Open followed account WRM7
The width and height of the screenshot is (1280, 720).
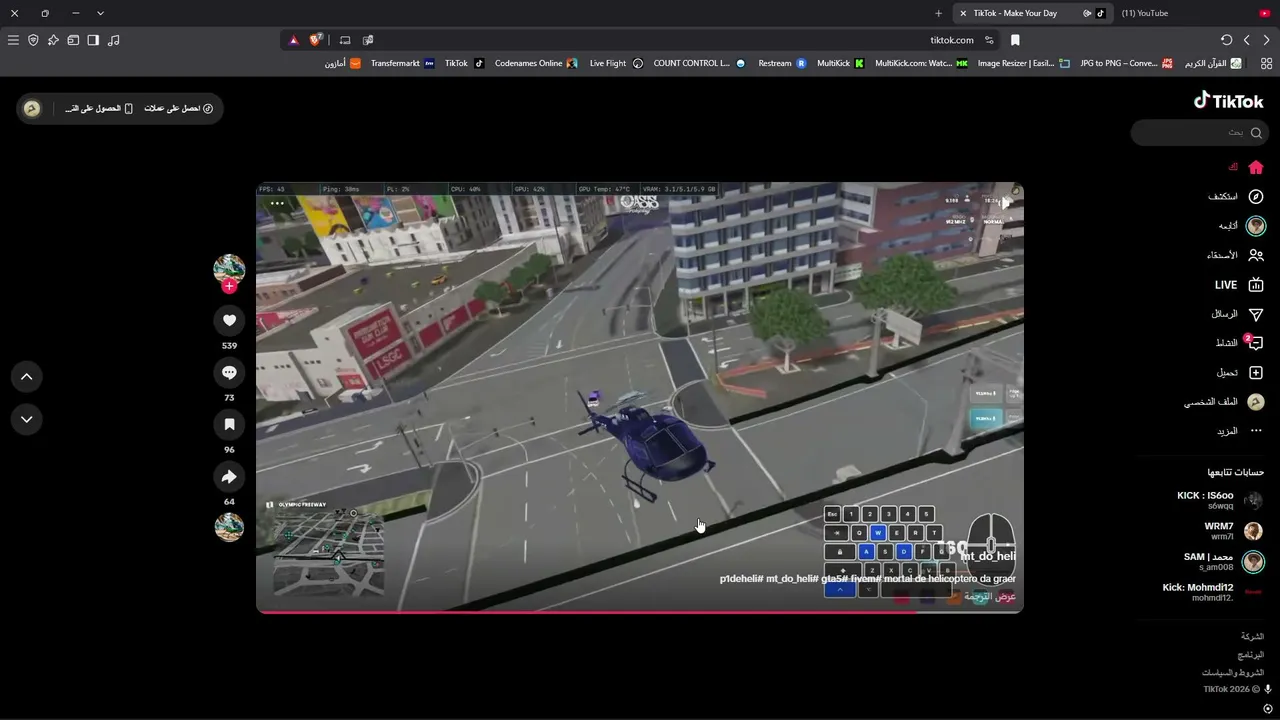1234,530
